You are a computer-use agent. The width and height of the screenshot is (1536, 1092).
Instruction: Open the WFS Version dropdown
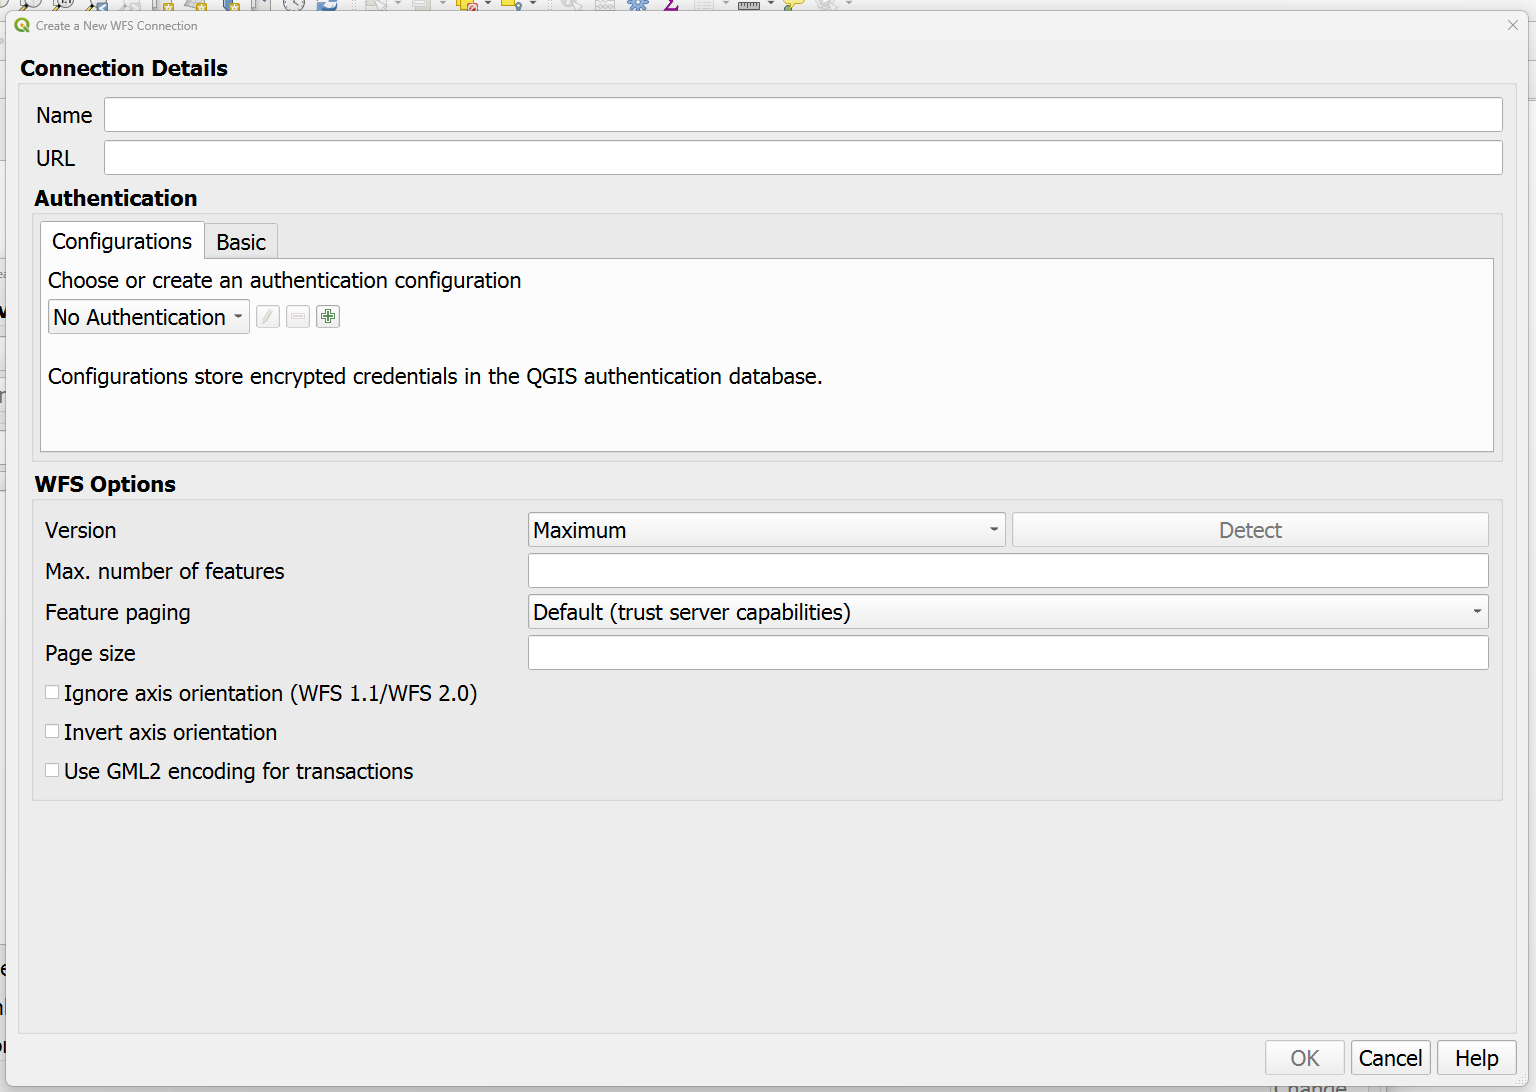(766, 529)
